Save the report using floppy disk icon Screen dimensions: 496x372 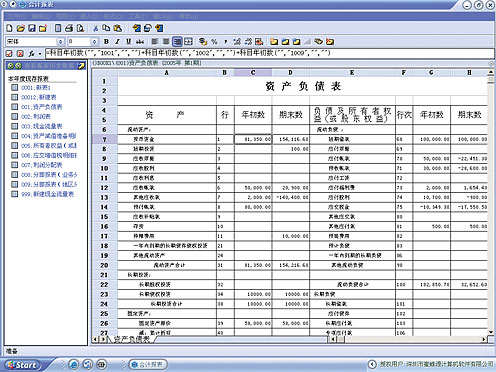click(x=32, y=28)
